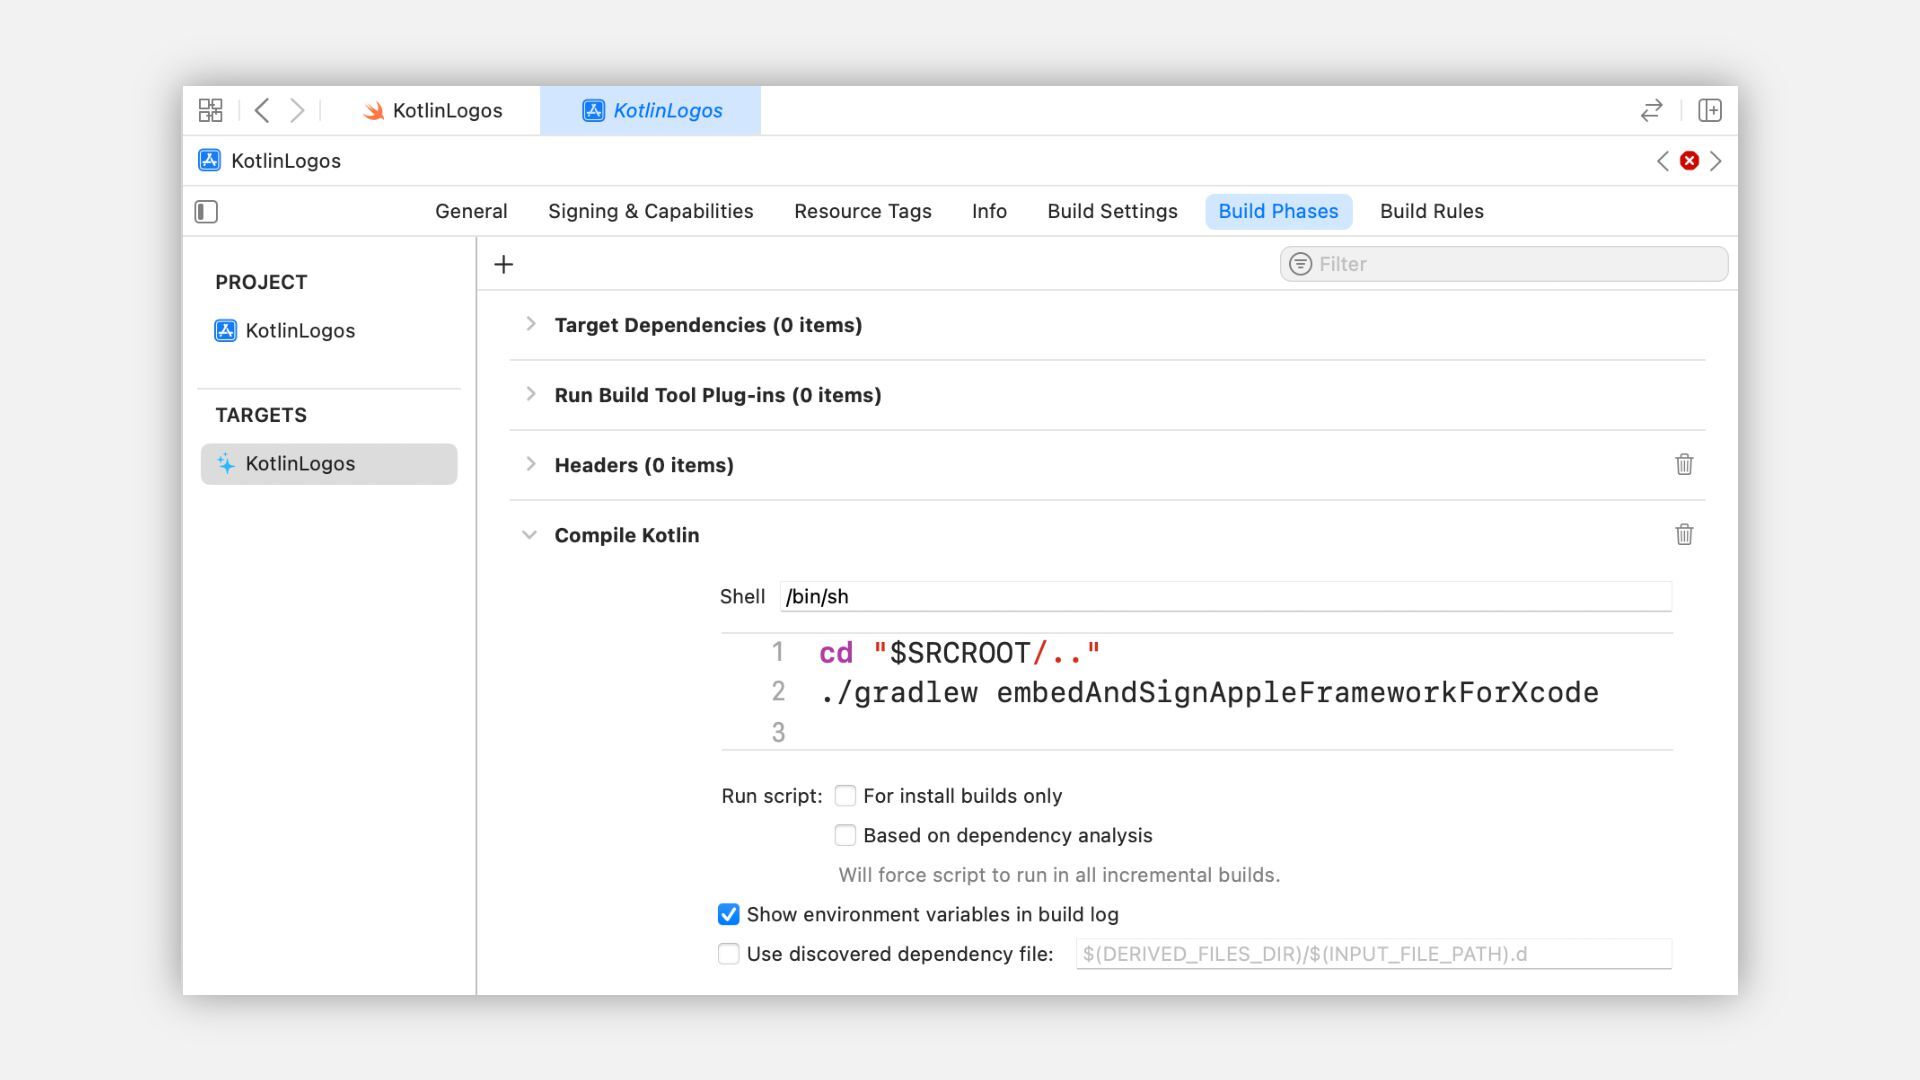Viewport: 1920px width, 1080px height.
Task: Collapse the Compile Kotlin phase
Action: [x=529, y=535]
